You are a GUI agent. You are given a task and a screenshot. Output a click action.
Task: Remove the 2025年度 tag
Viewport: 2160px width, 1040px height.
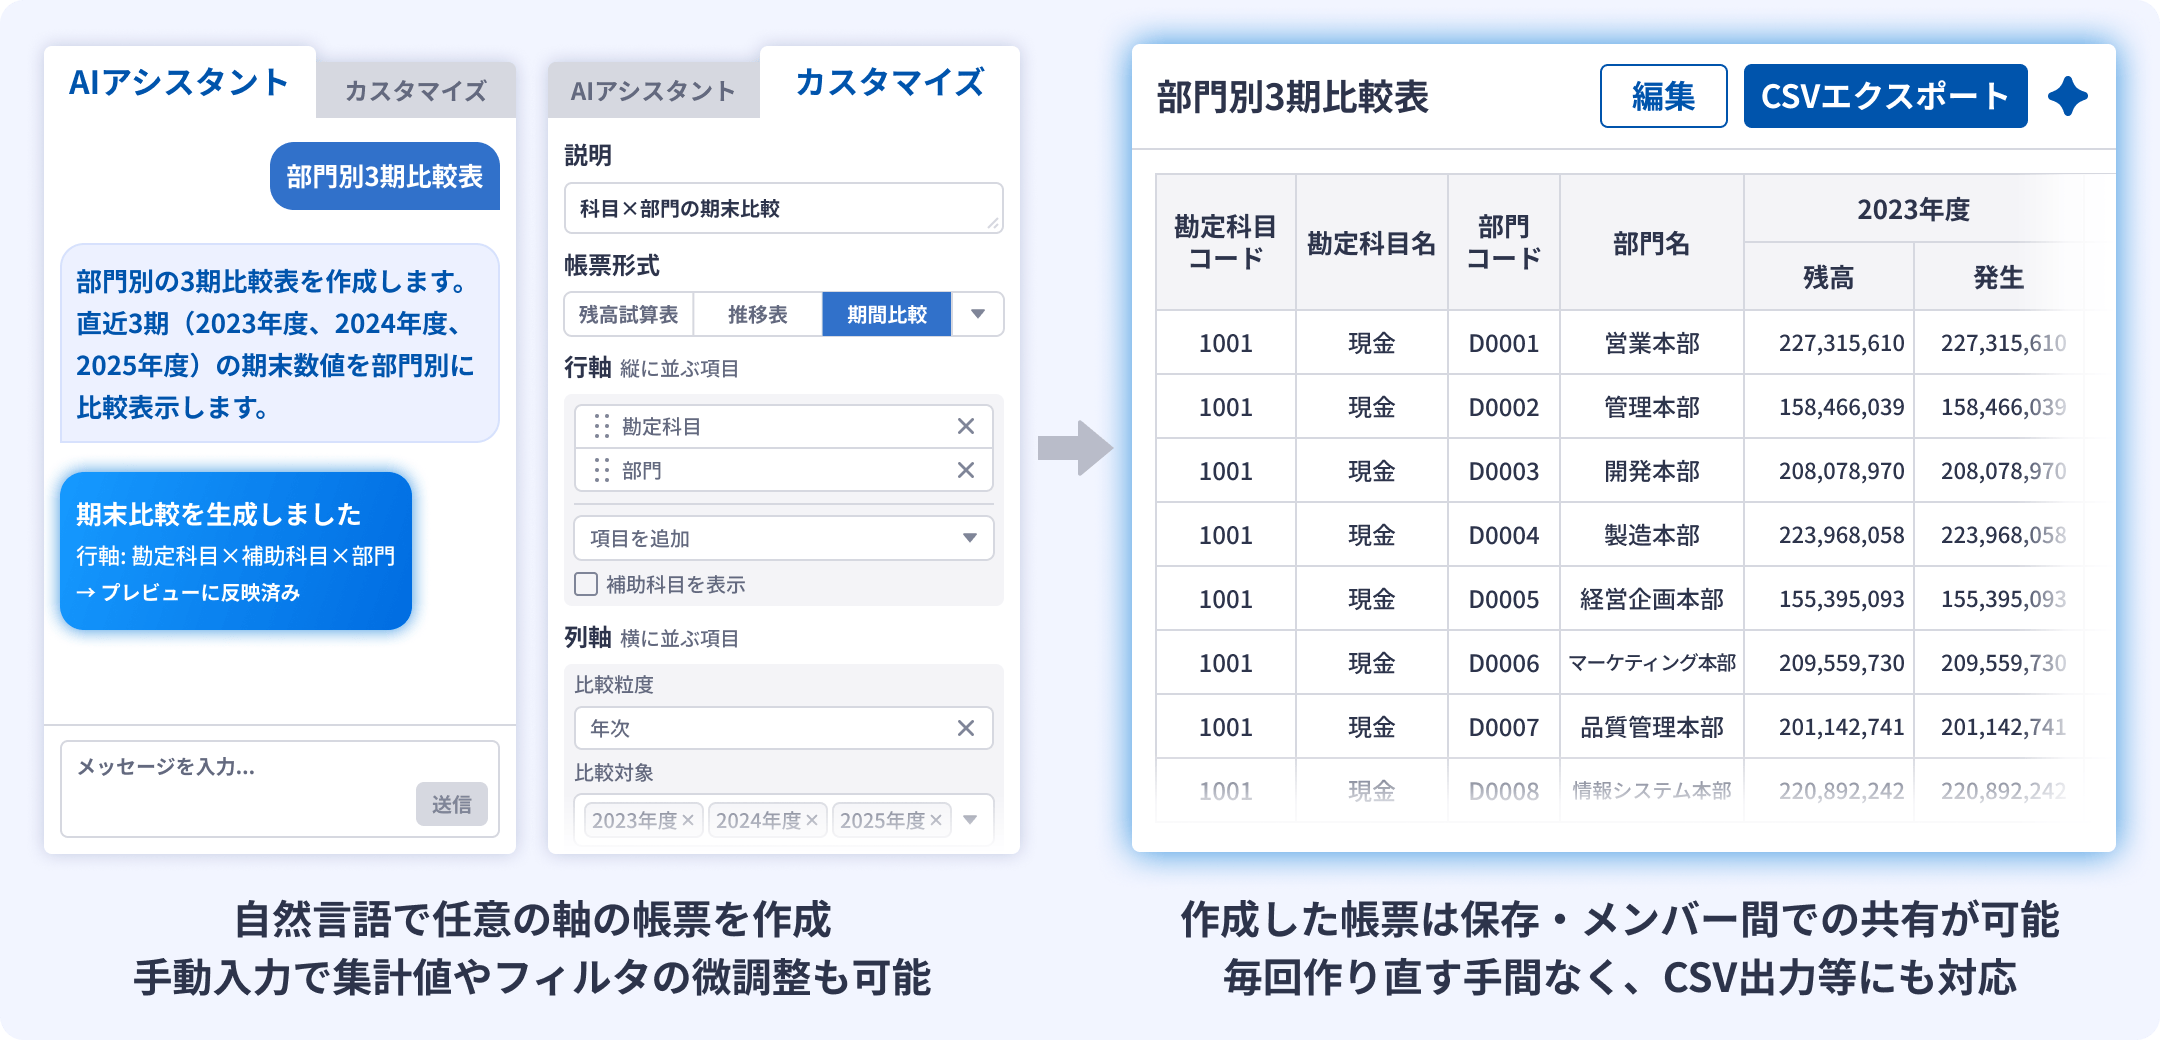pyautogui.click(x=936, y=821)
